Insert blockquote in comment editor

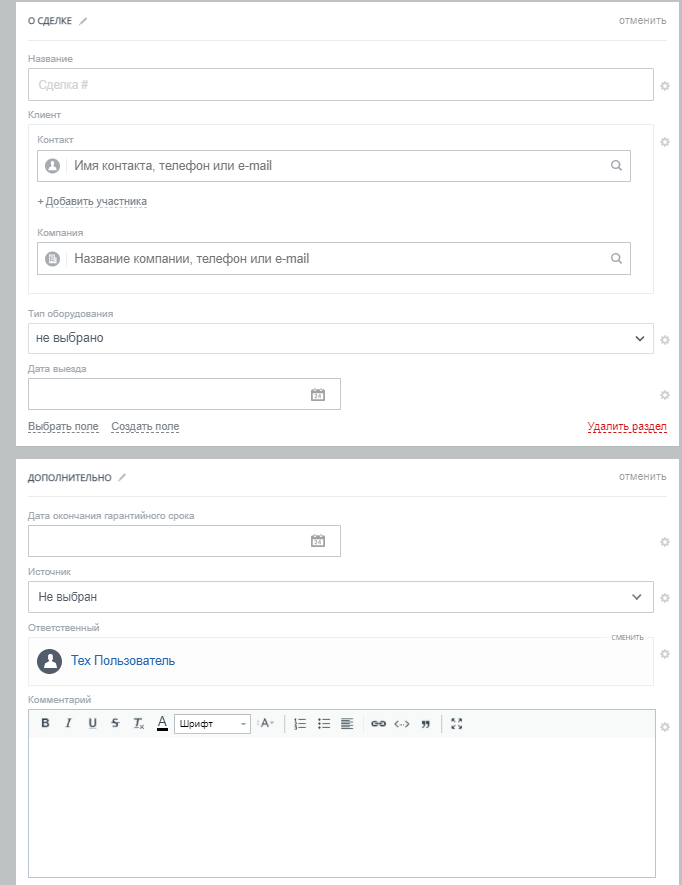[x=425, y=724]
